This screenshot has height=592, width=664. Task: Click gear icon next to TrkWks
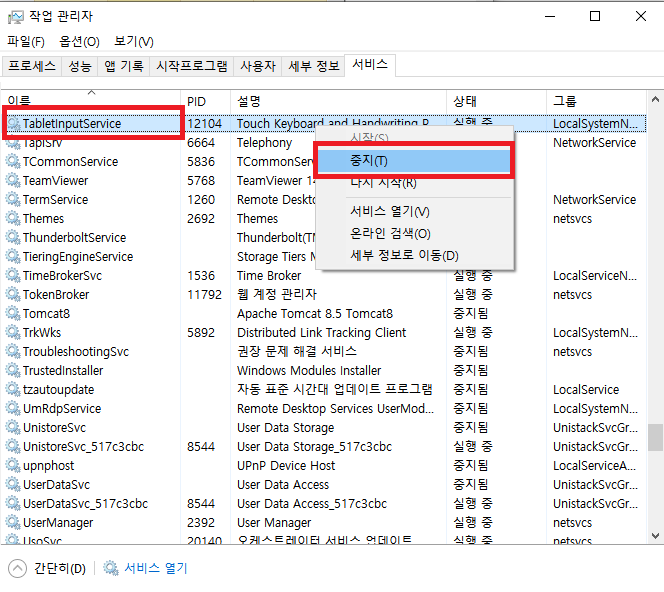pyautogui.click(x=13, y=332)
